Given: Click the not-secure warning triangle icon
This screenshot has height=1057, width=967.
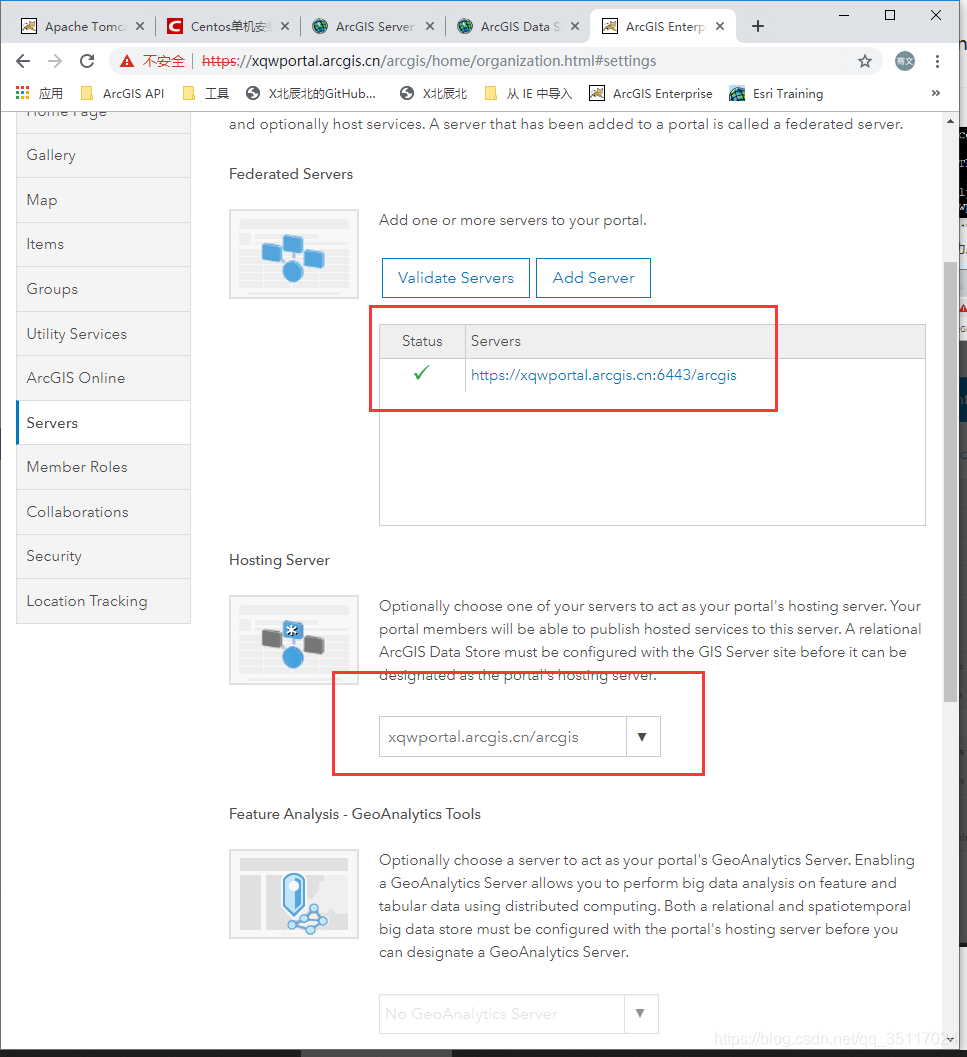Looking at the screenshot, I should pyautogui.click(x=127, y=61).
